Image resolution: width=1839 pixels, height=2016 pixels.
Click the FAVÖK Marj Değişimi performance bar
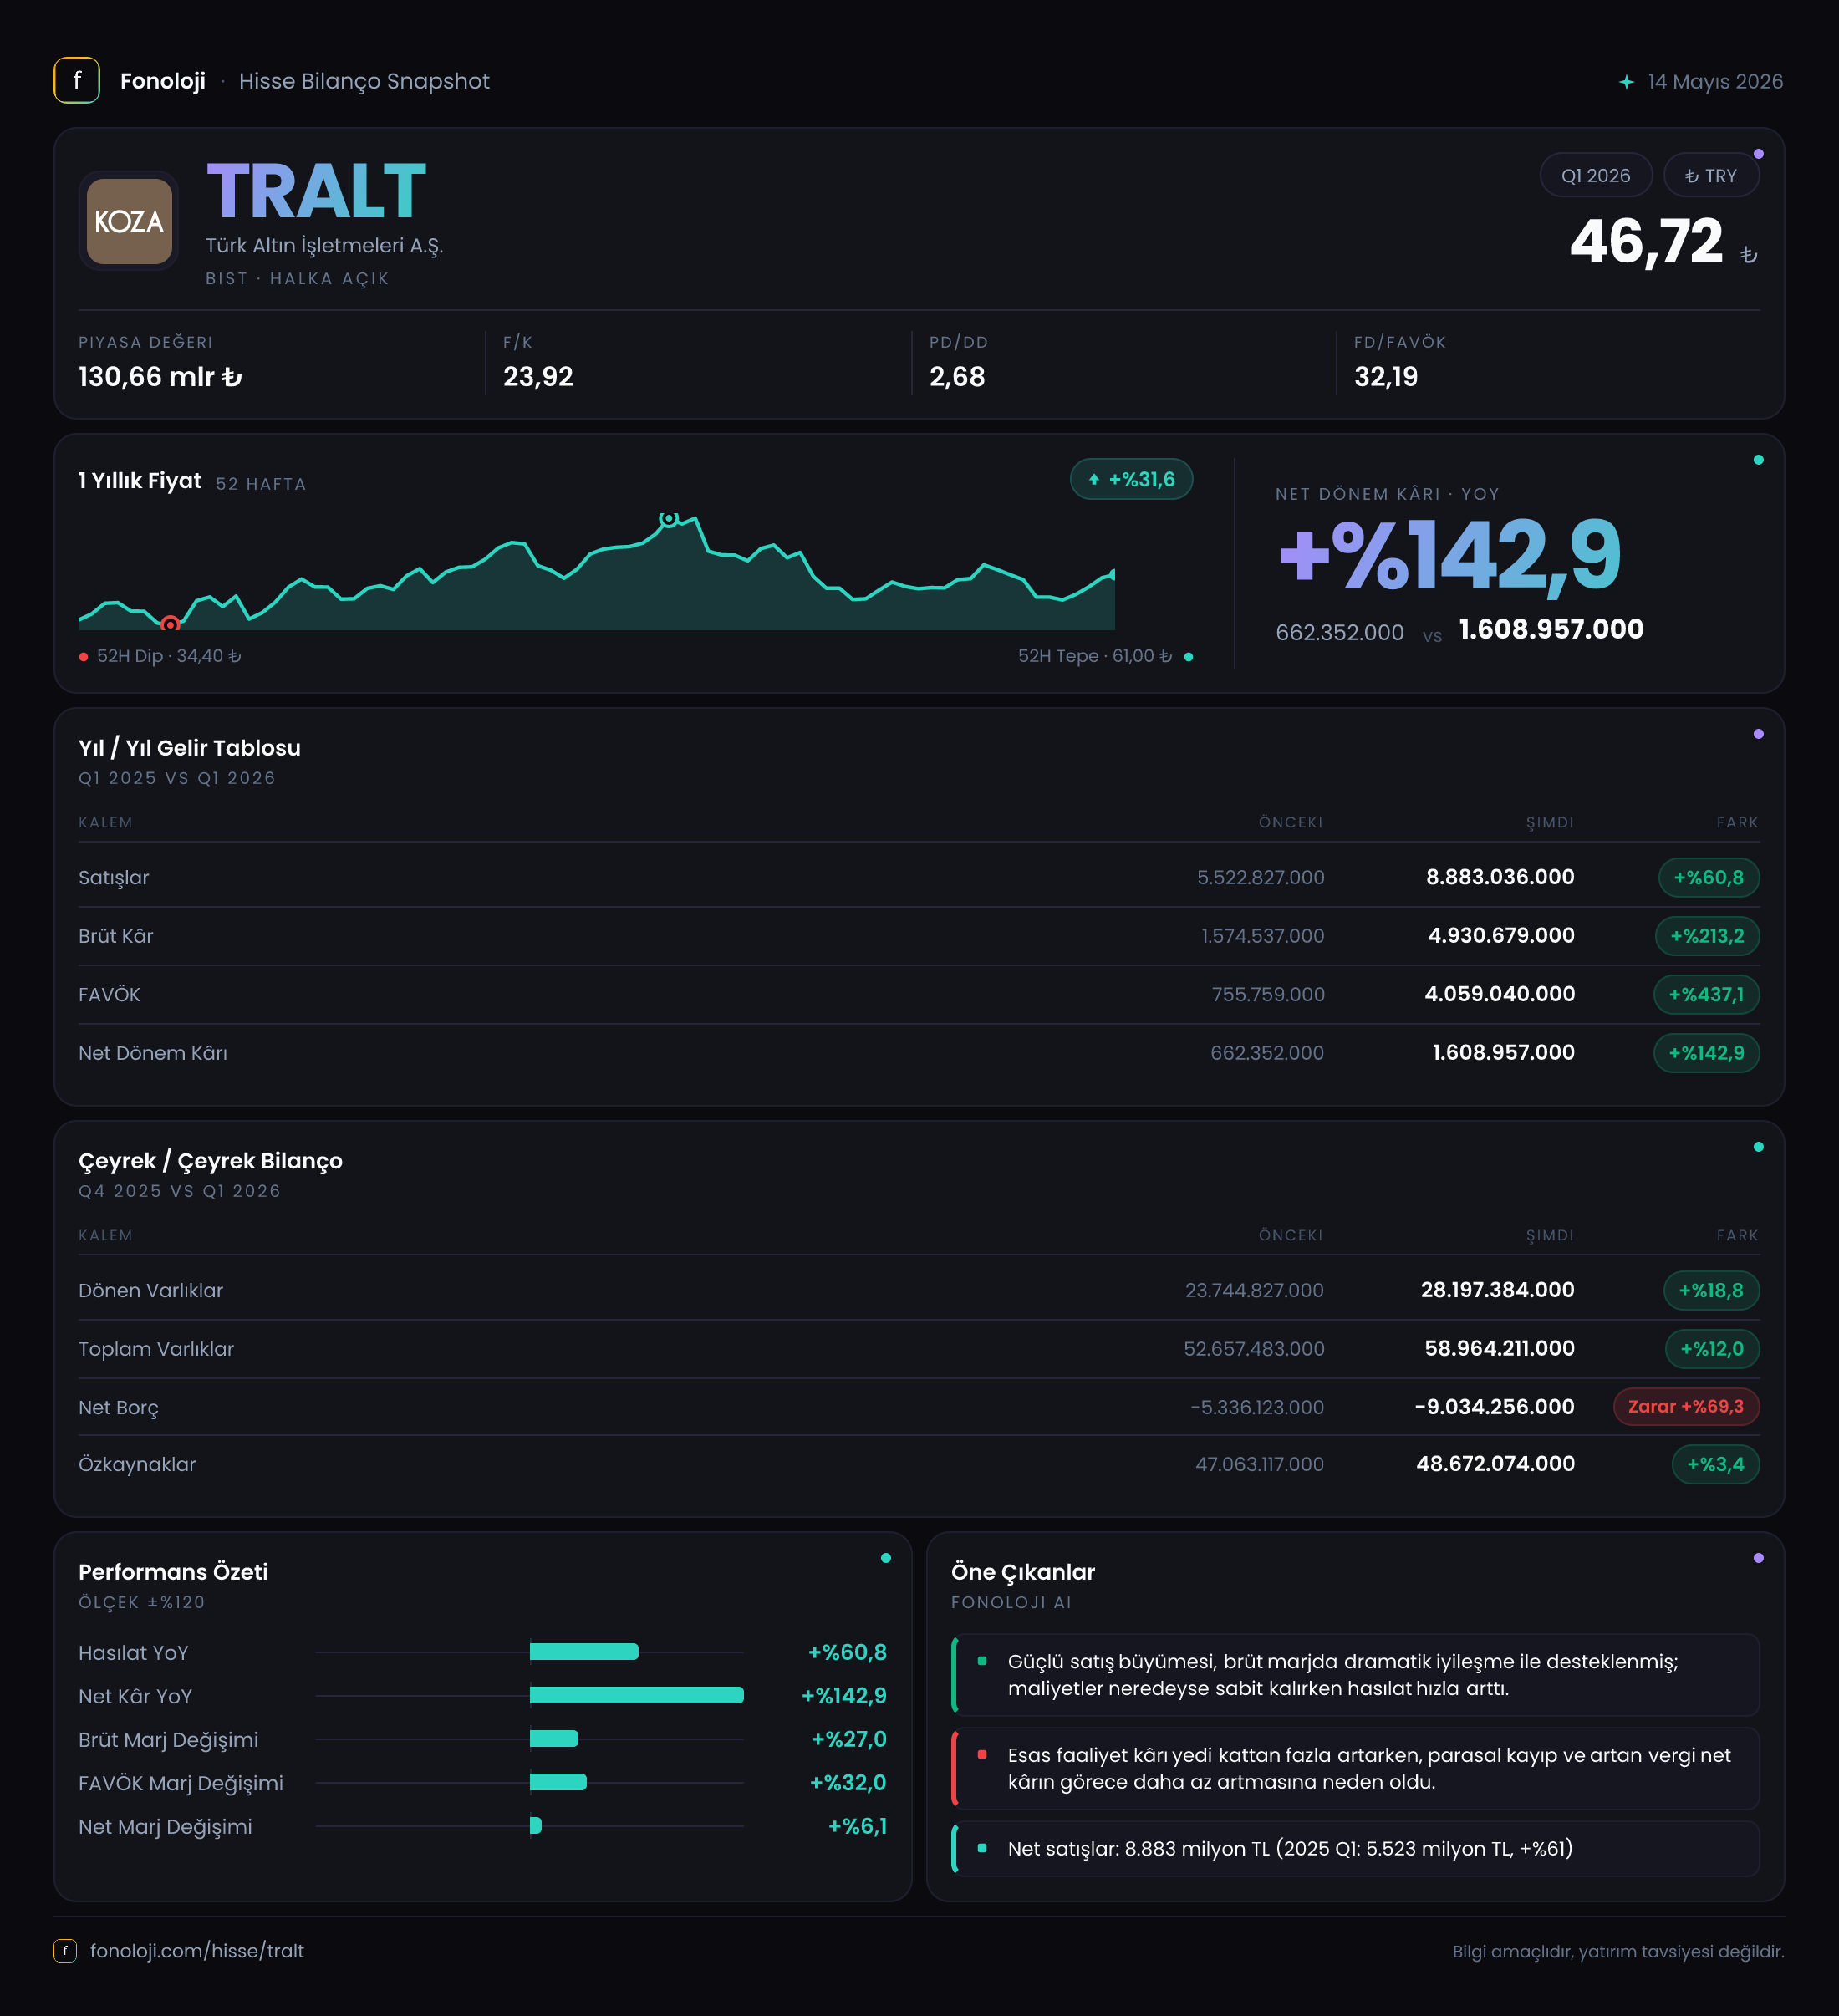[558, 1782]
